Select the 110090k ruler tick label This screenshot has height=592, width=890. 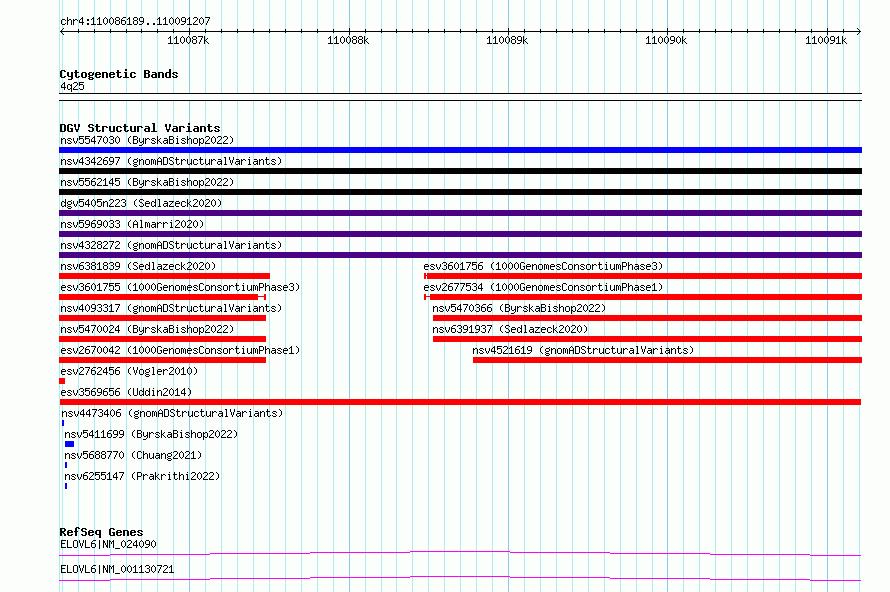(x=666, y=40)
